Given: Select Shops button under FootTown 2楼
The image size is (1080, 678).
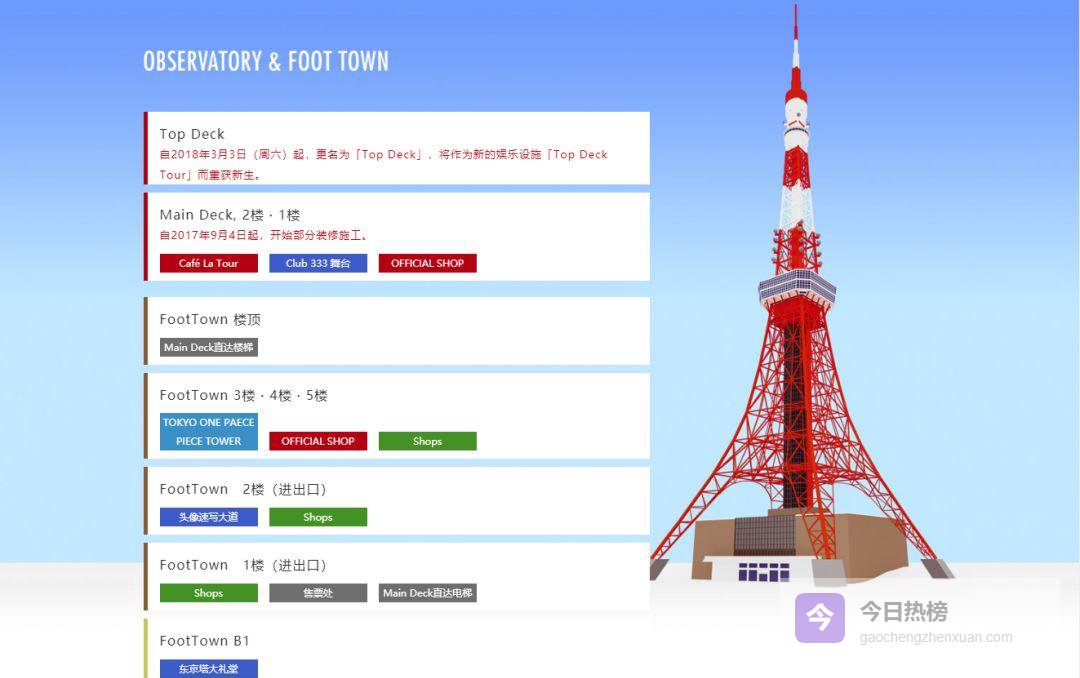Looking at the screenshot, I should (318, 517).
